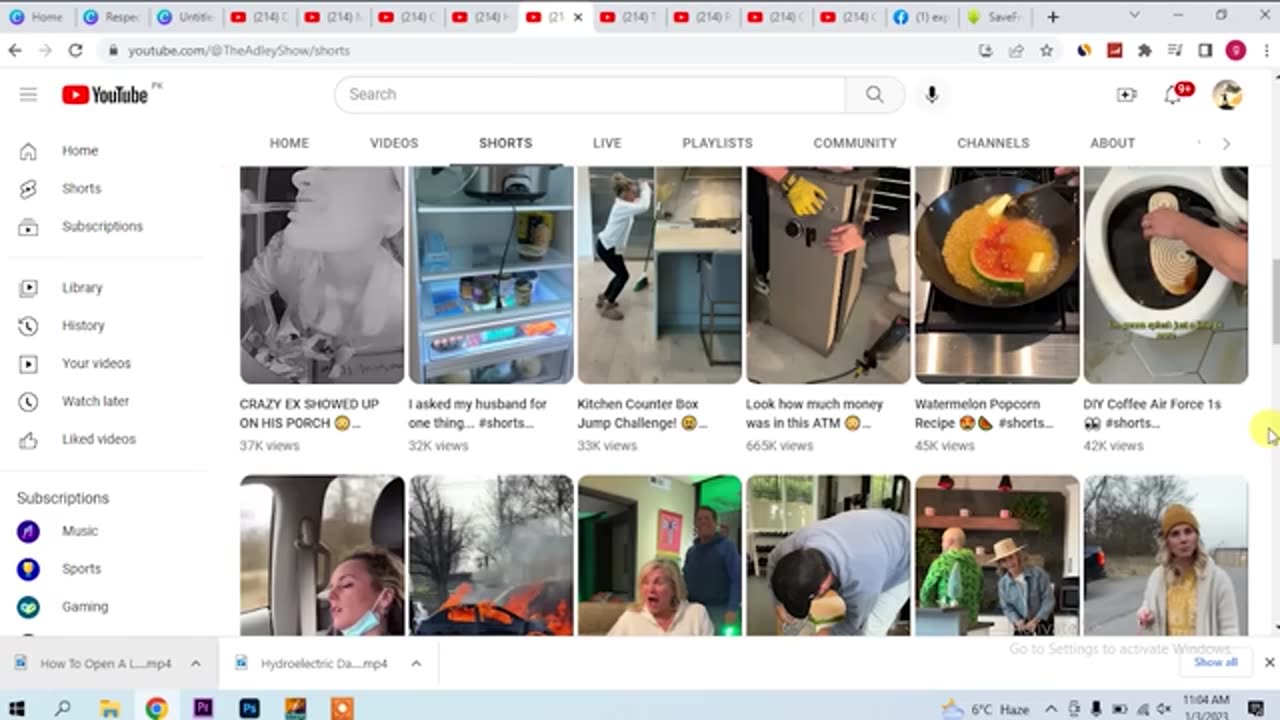Viewport: 1280px width, 720px height.
Task: Click the YouTube logo
Action: (105, 94)
